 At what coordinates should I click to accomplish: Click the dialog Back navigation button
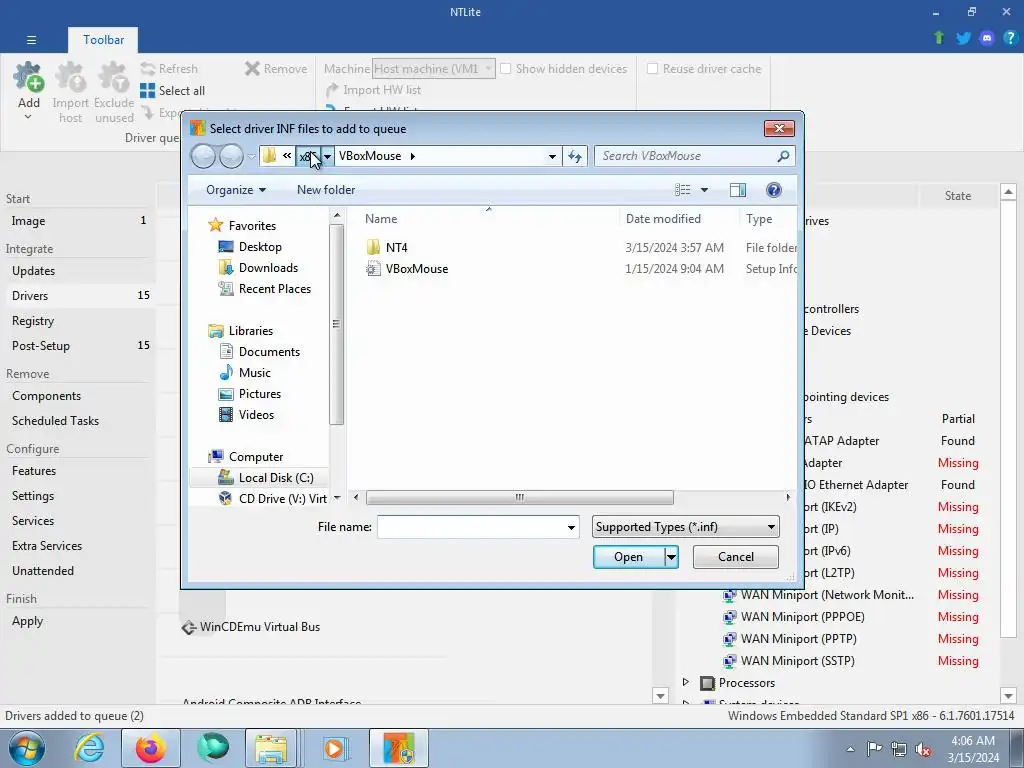(x=203, y=156)
